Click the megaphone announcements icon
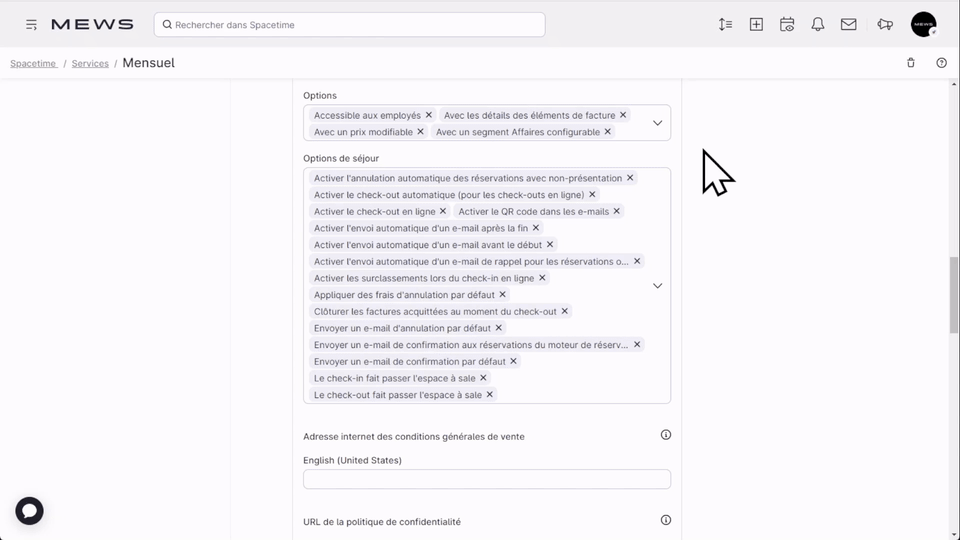960x540 pixels. (884, 24)
